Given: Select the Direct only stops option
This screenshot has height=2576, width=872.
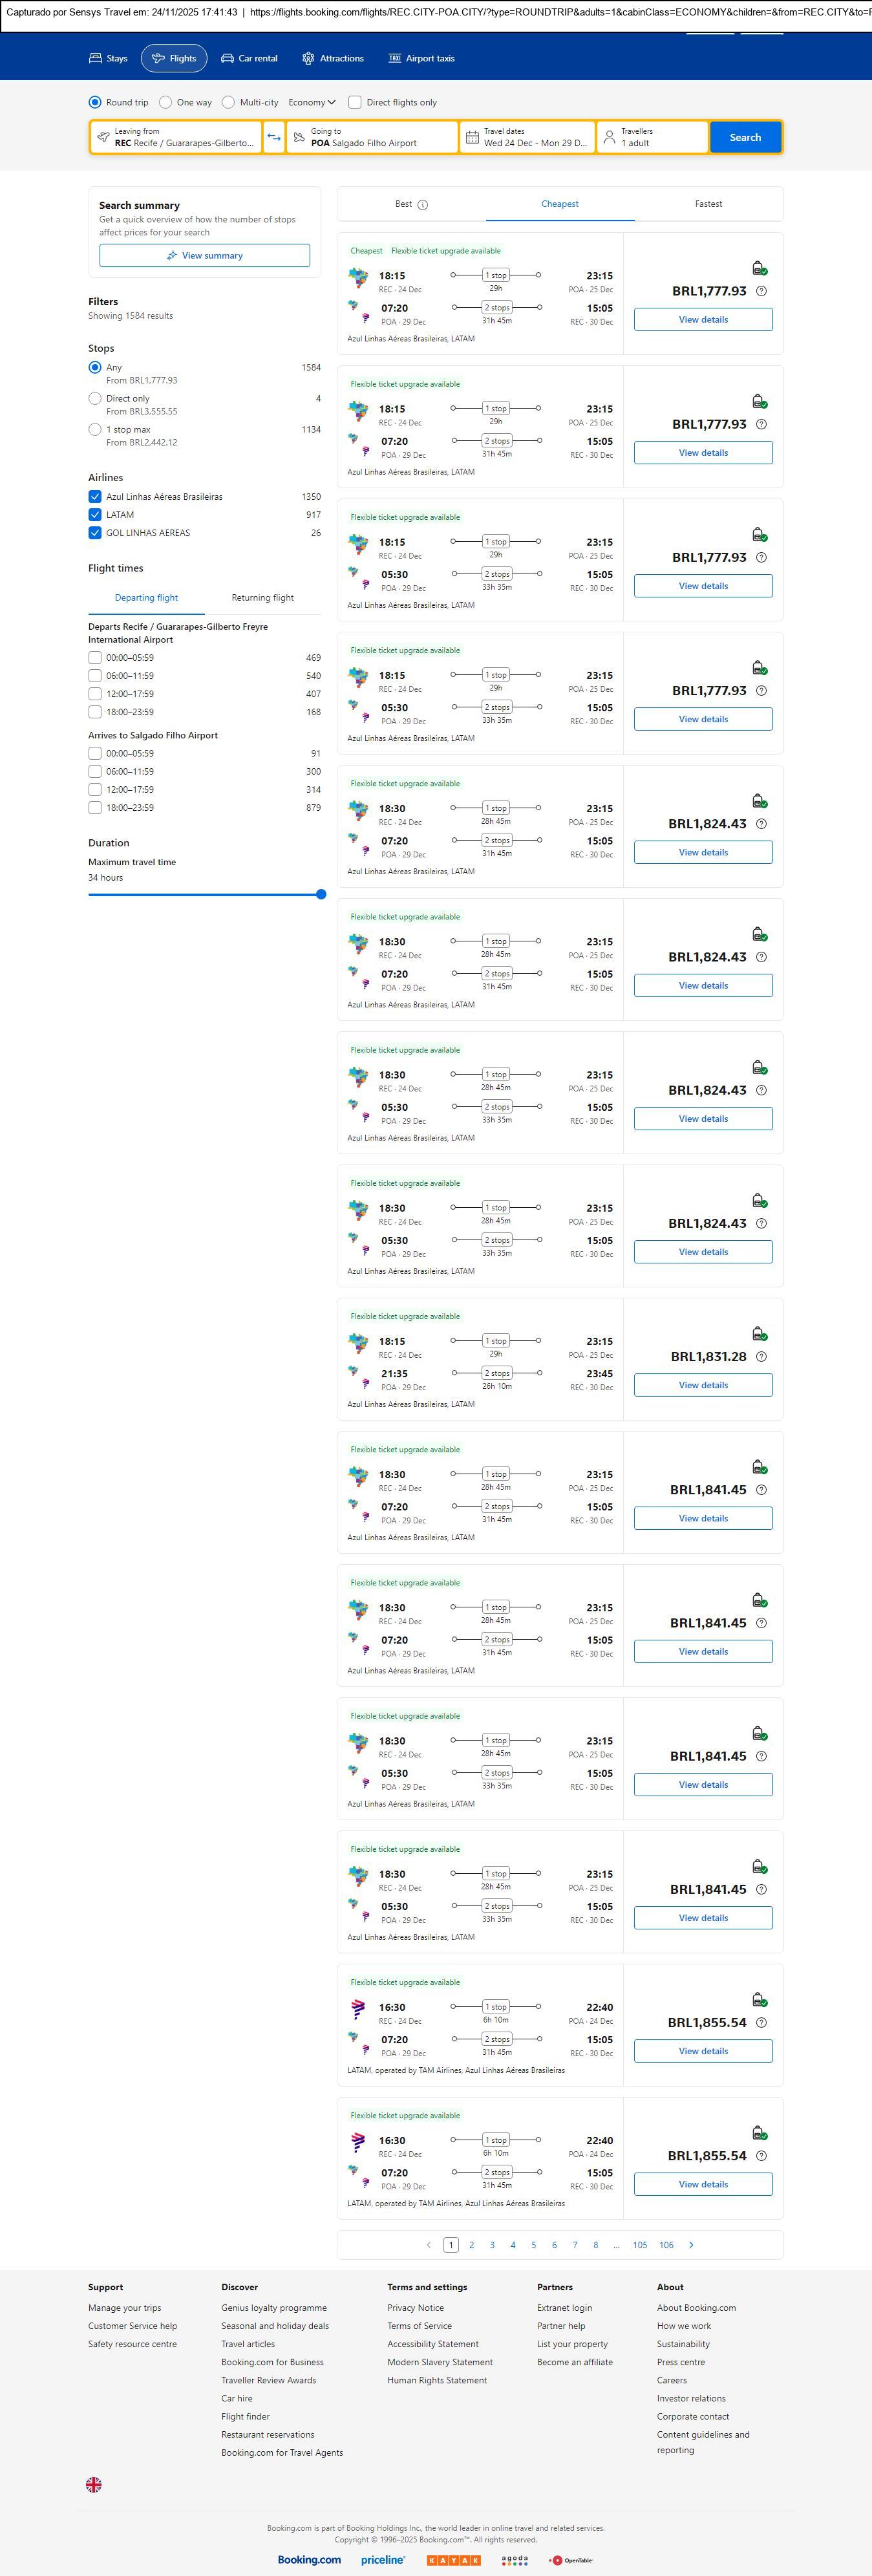Looking at the screenshot, I should click(x=95, y=398).
